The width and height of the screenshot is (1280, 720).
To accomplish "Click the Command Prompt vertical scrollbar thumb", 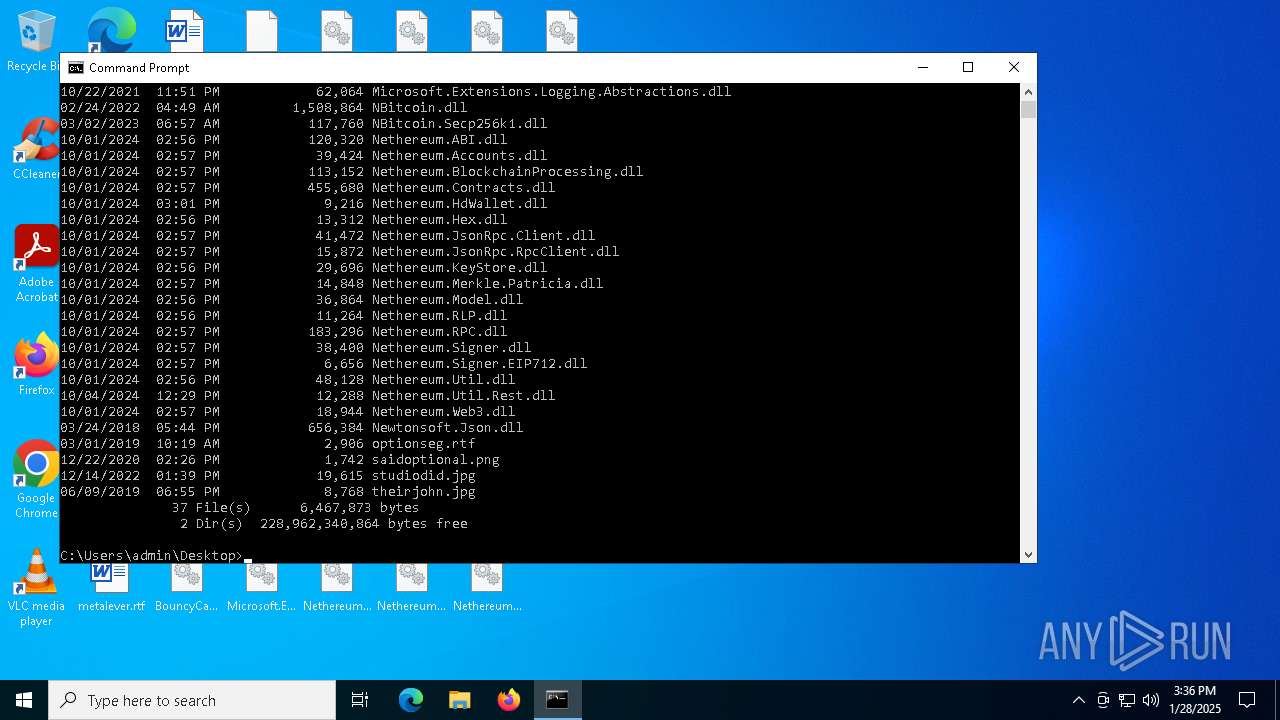I will (x=1028, y=109).
